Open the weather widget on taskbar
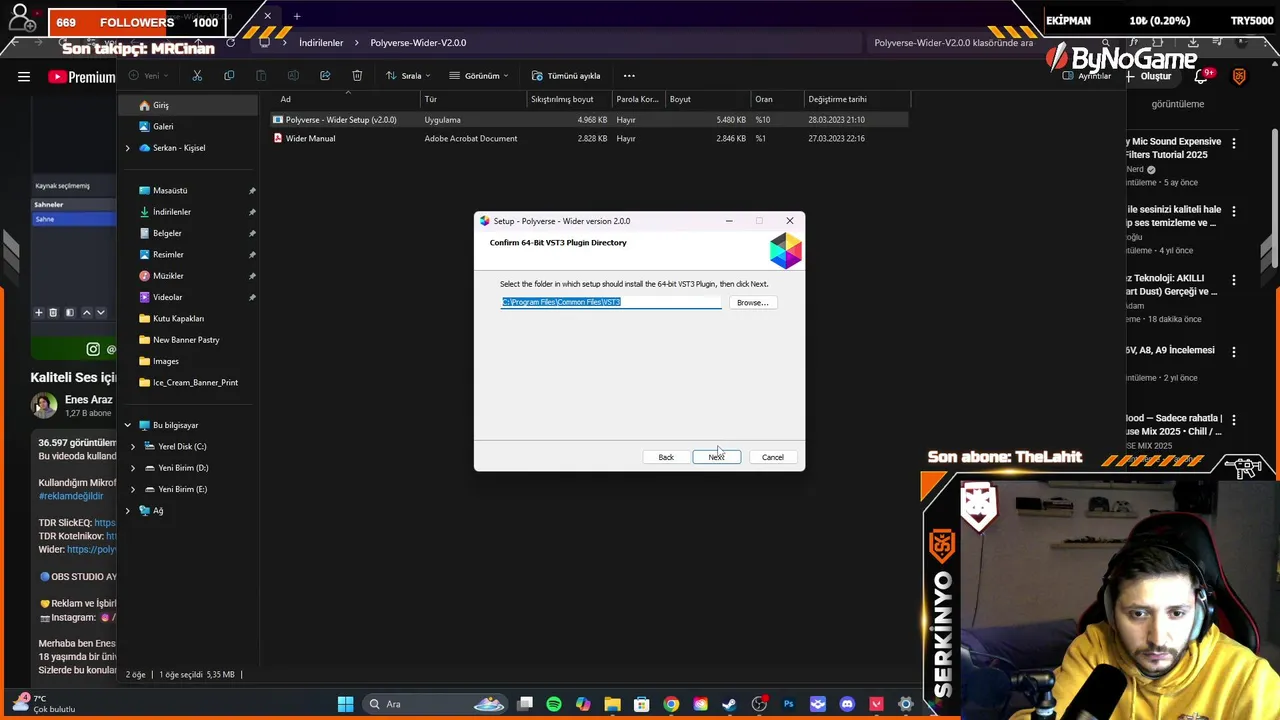The height and width of the screenshot is (720, 1280). coord(44,704)
